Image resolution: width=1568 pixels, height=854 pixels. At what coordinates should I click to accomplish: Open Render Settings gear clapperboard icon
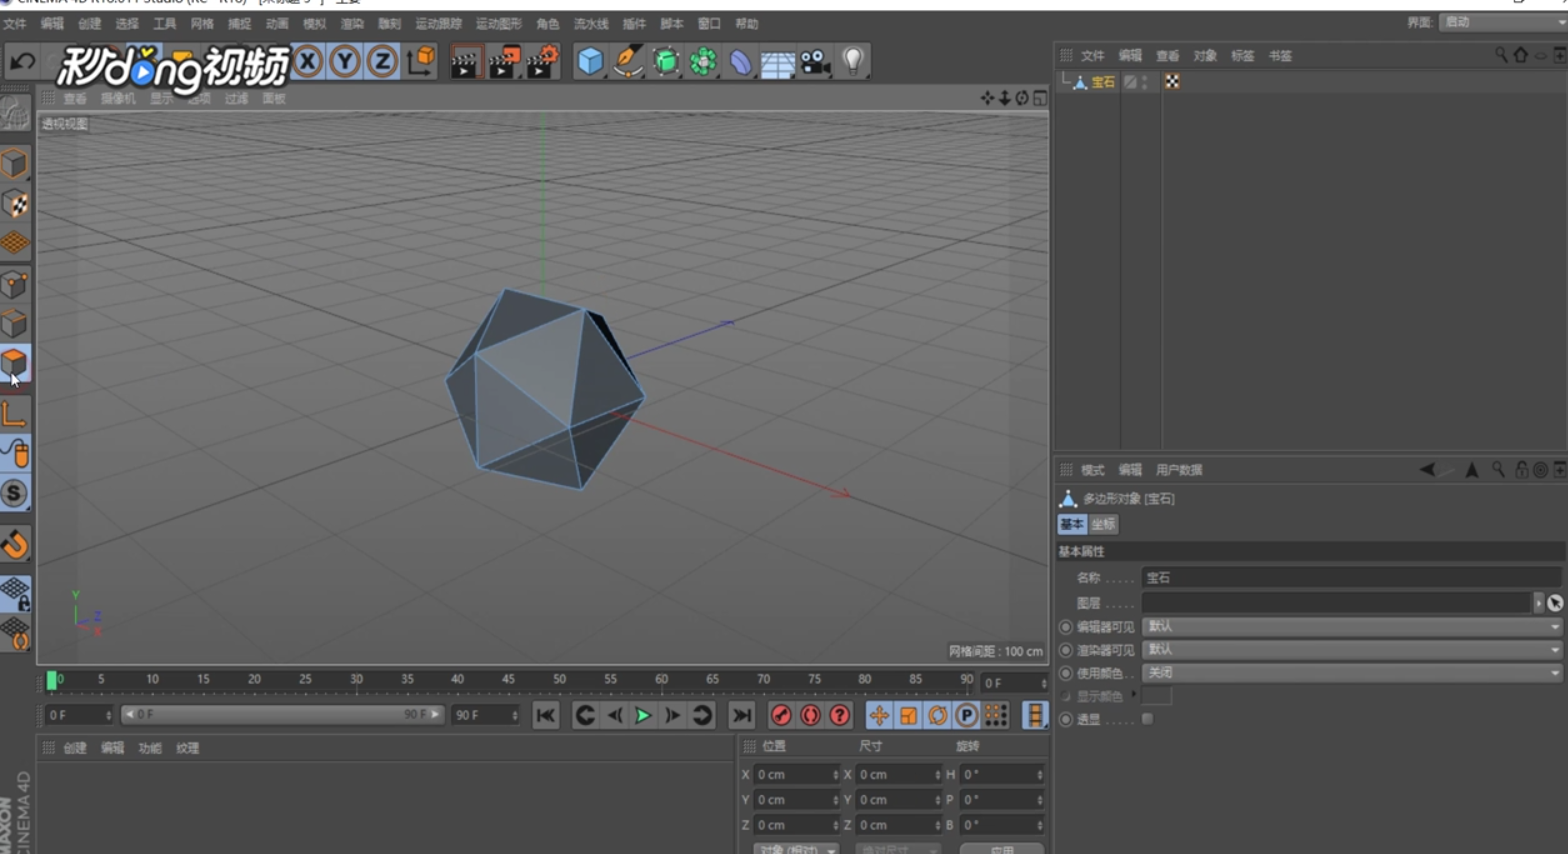(542, 62)
